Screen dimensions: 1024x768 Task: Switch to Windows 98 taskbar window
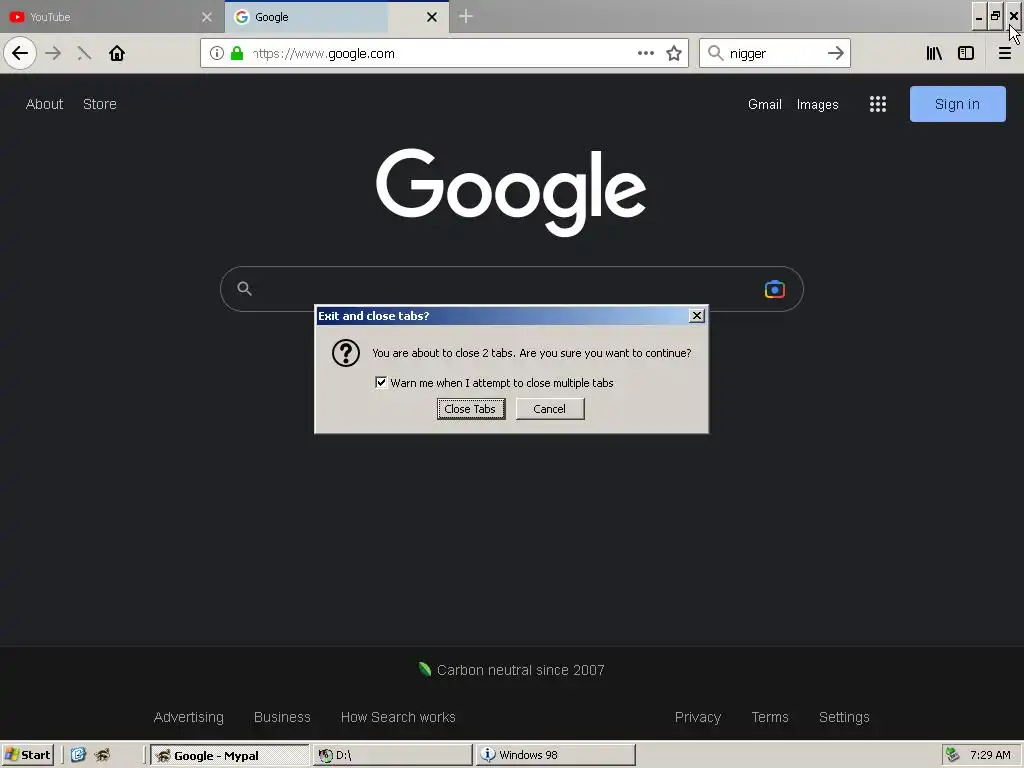point(555,755)
